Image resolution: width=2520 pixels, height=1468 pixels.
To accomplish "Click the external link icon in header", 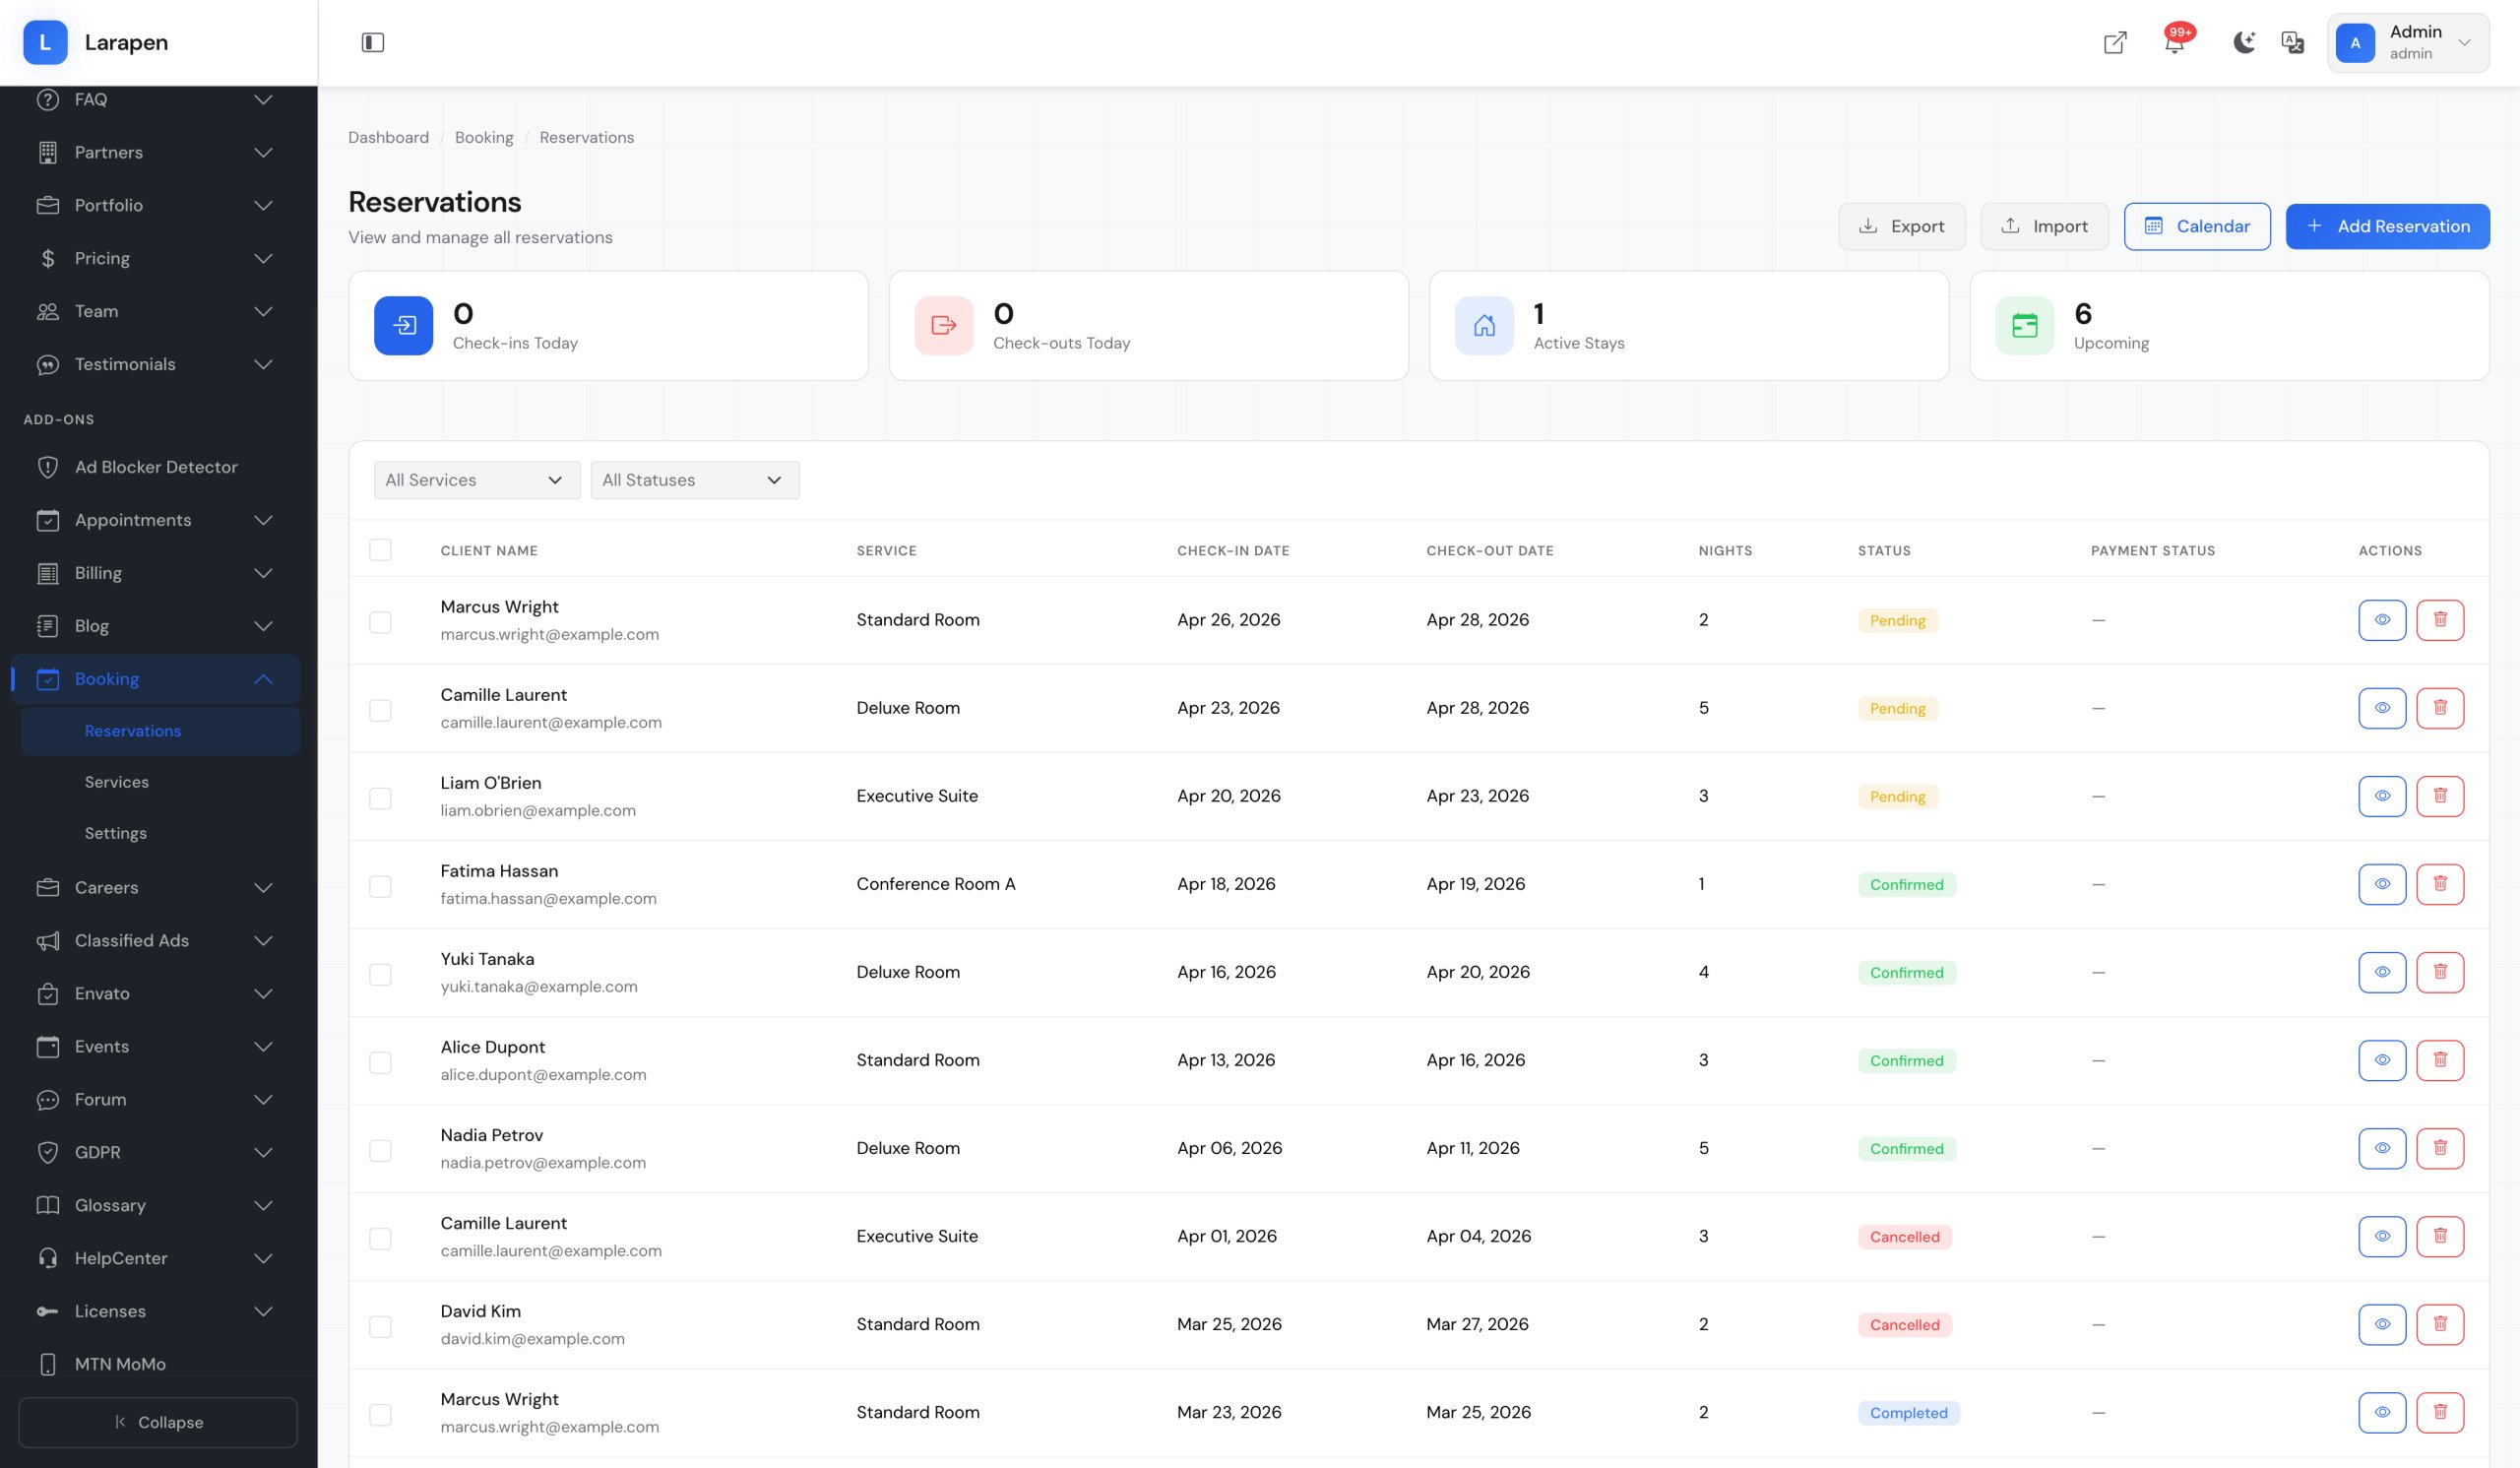I will [2114, 43].
